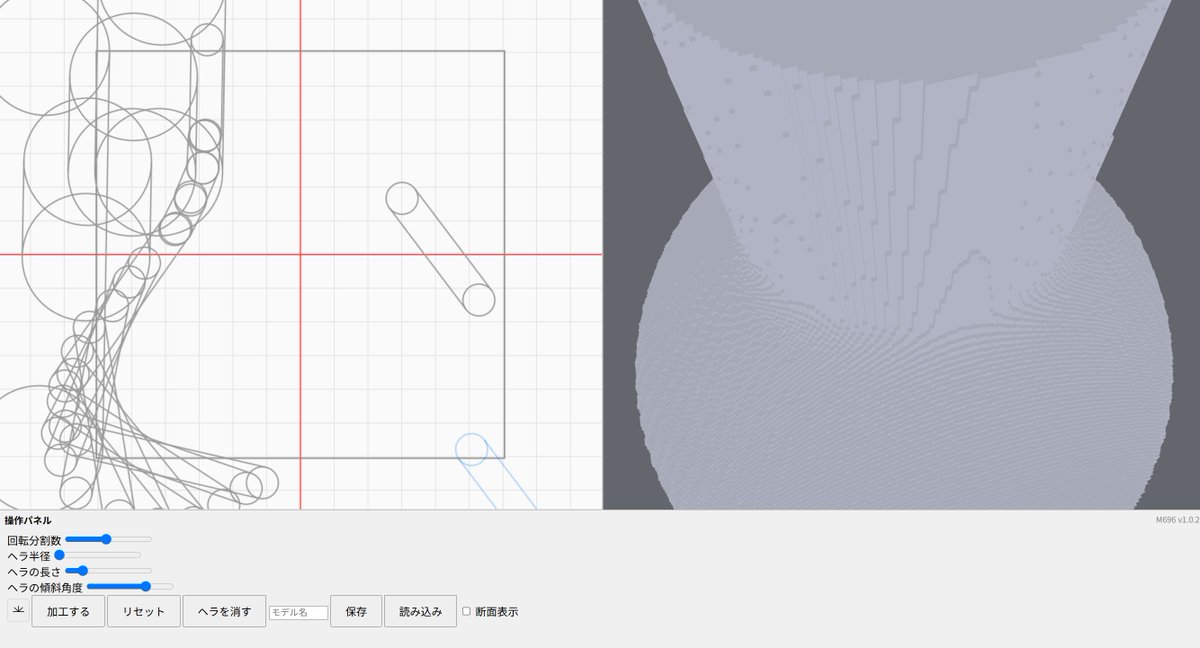
Task: Enable the 断面表示 checkbox
Action: coord(466,611)
